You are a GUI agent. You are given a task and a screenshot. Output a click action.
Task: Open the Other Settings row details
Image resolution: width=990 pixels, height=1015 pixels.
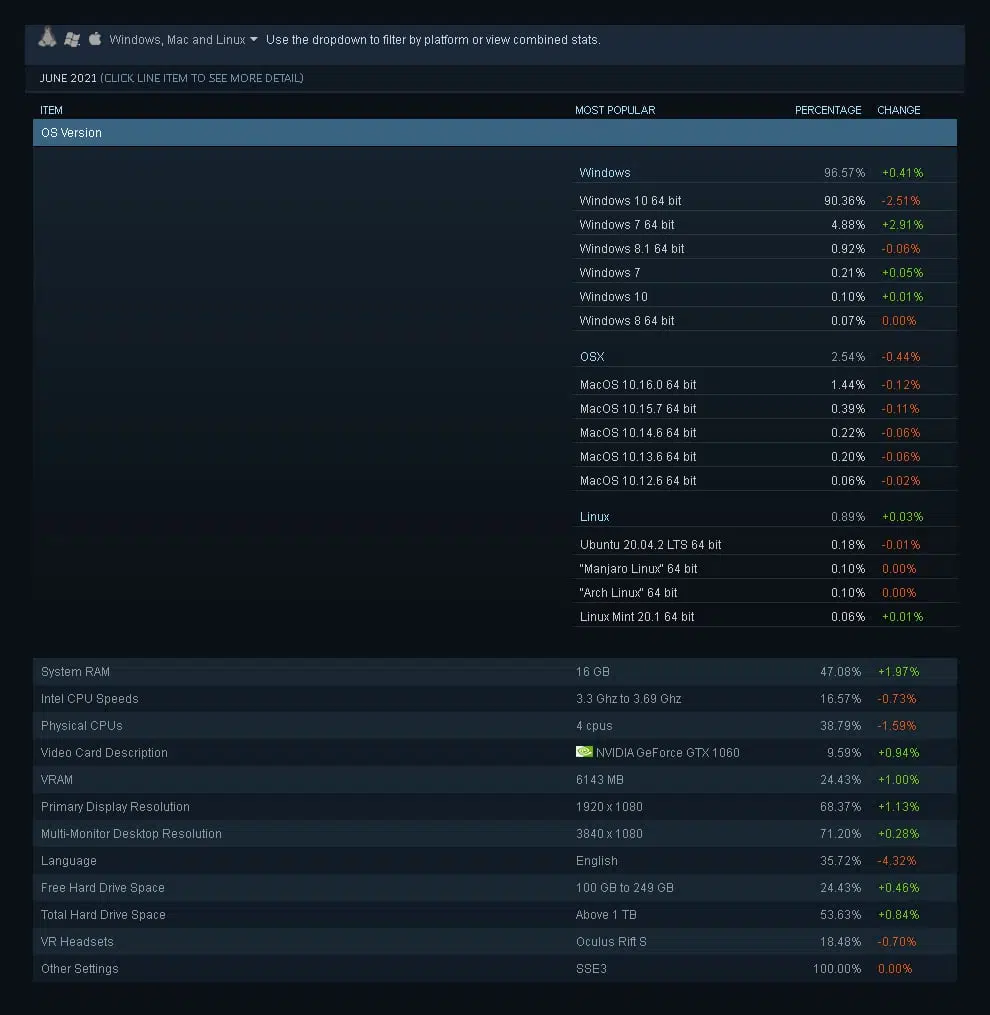(495, 969)
